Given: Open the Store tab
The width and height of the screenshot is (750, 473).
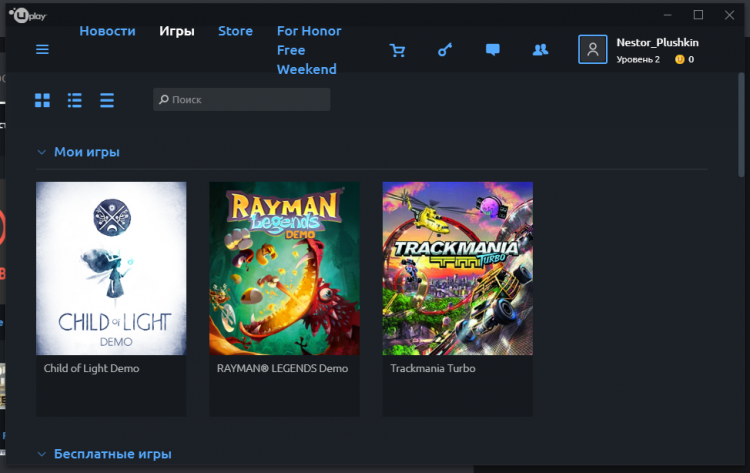Looking at the screenshot, I should point(235,31).
